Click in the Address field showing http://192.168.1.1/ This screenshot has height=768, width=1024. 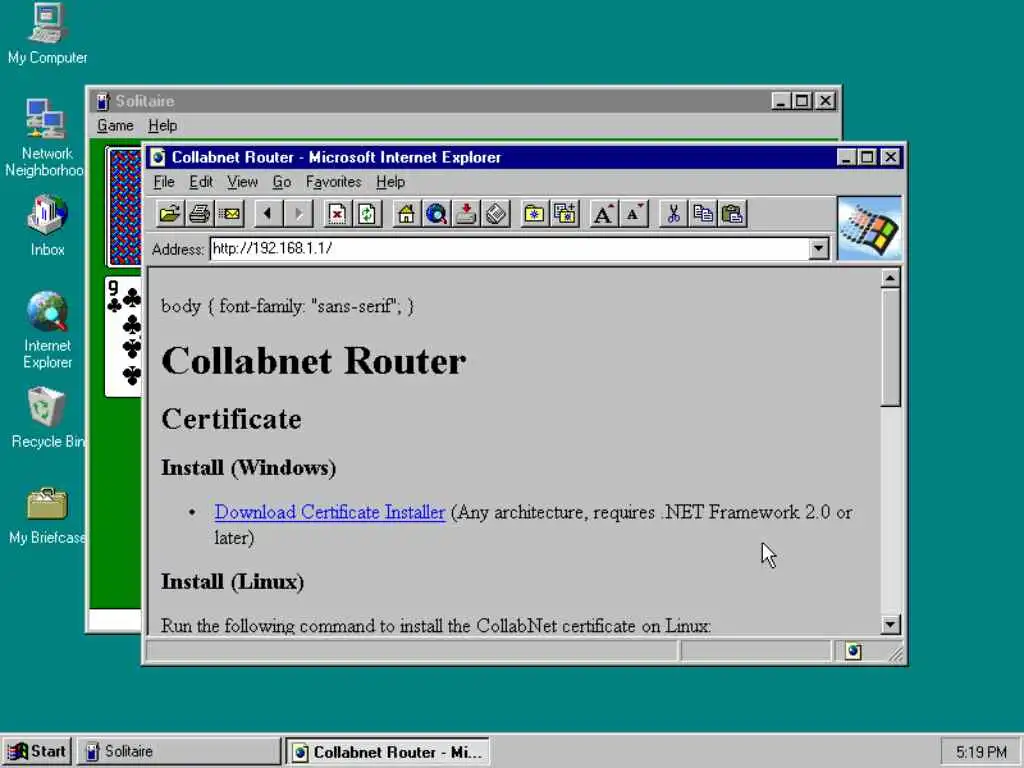pos(509,249)
